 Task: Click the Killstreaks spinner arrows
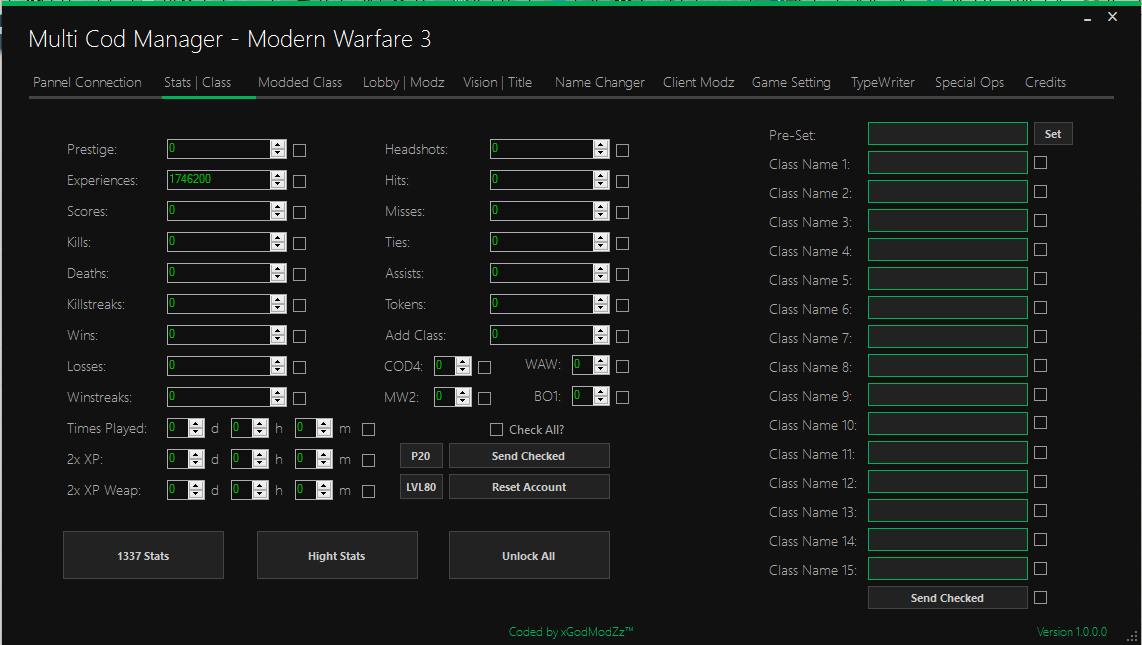277,304
